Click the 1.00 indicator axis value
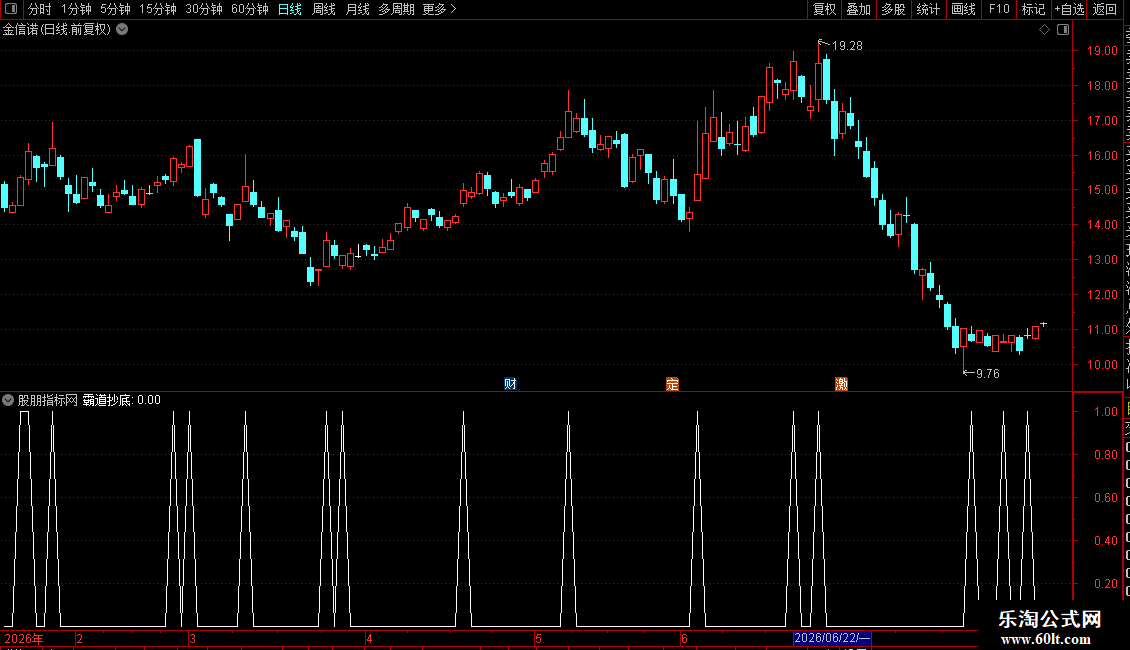 [x=1105, y=411]
